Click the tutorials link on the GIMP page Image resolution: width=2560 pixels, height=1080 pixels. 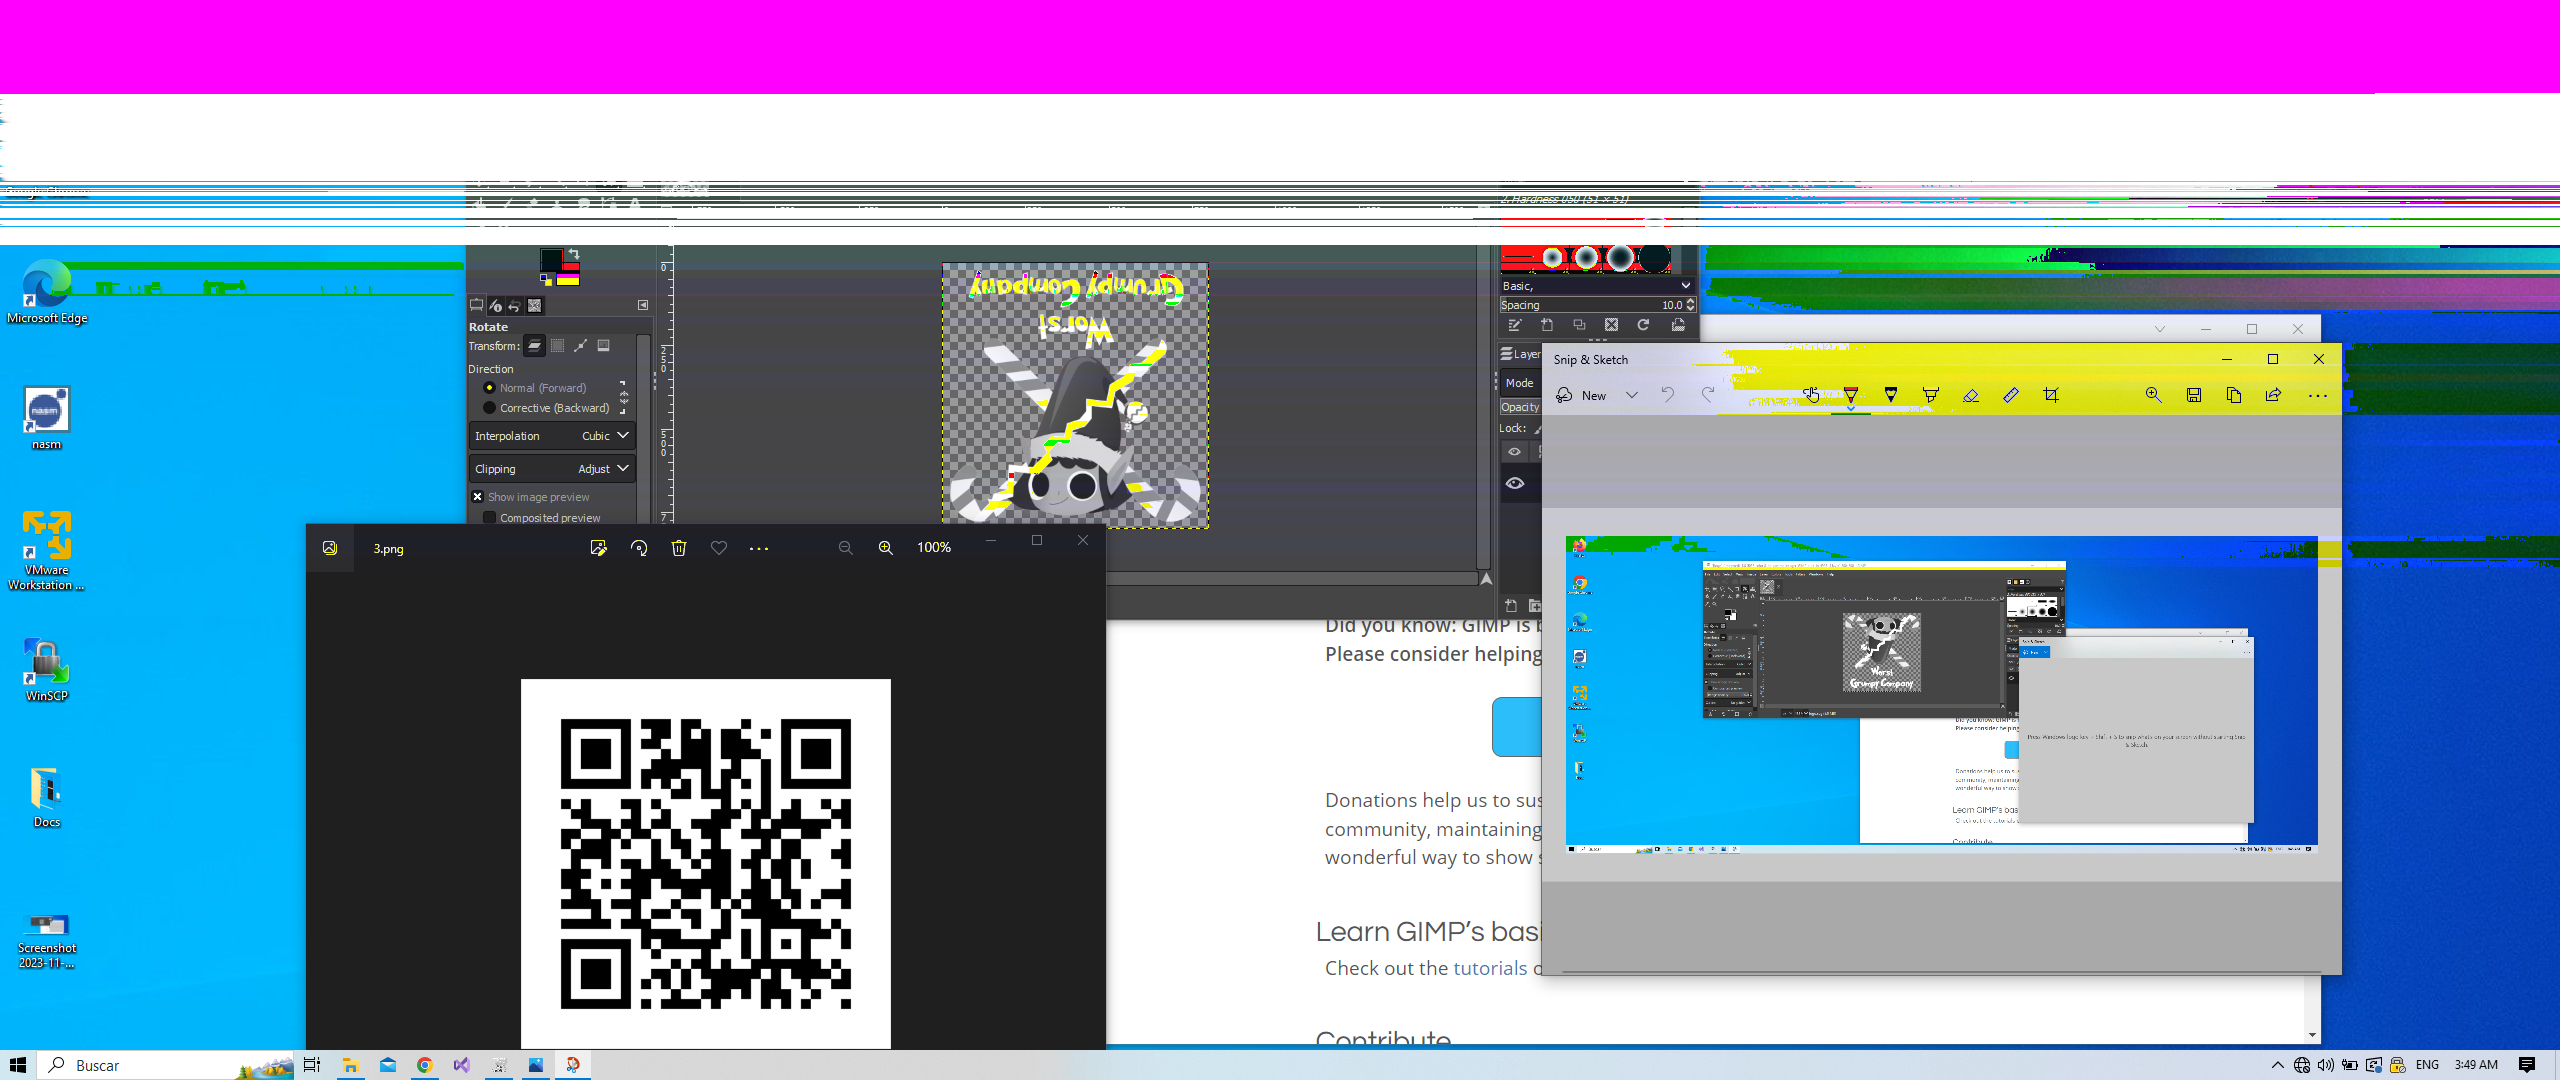1489,968
